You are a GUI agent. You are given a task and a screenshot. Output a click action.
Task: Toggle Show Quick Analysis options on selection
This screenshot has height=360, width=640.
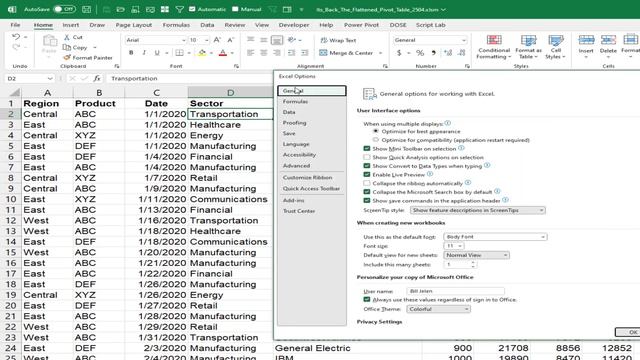tap(367, 157)
